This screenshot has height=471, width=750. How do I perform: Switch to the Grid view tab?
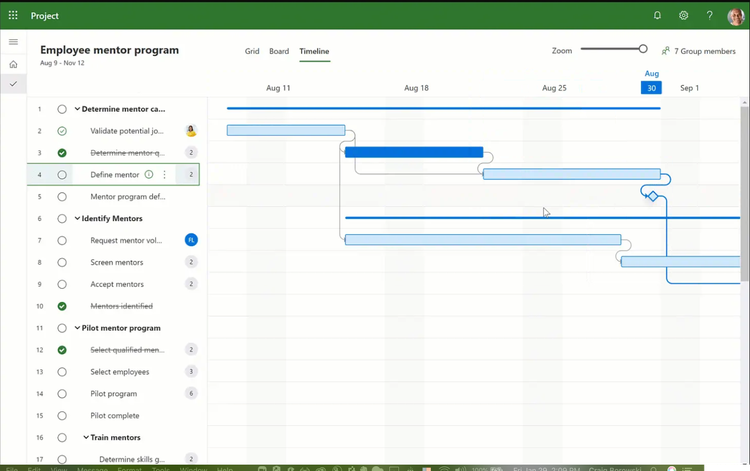pyautogui.click(x=252, y=51)
